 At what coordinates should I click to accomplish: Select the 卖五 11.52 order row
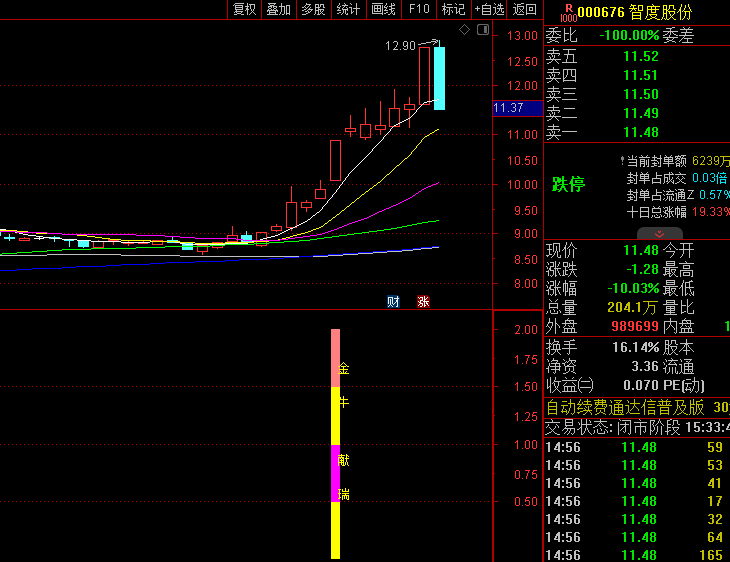[637, 56]
